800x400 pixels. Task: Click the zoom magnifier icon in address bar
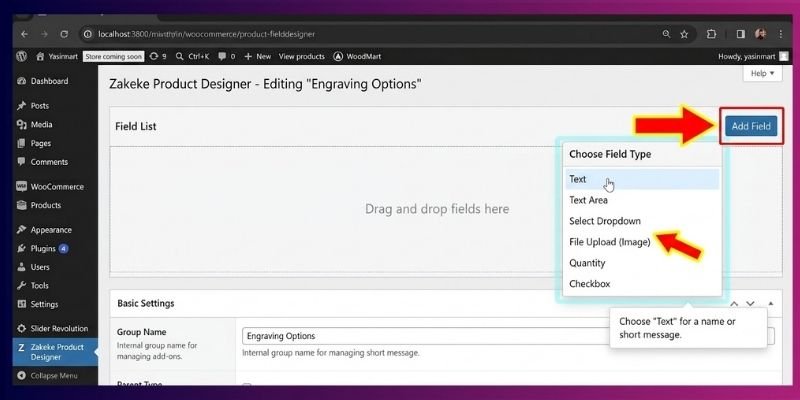pos(666,34)
